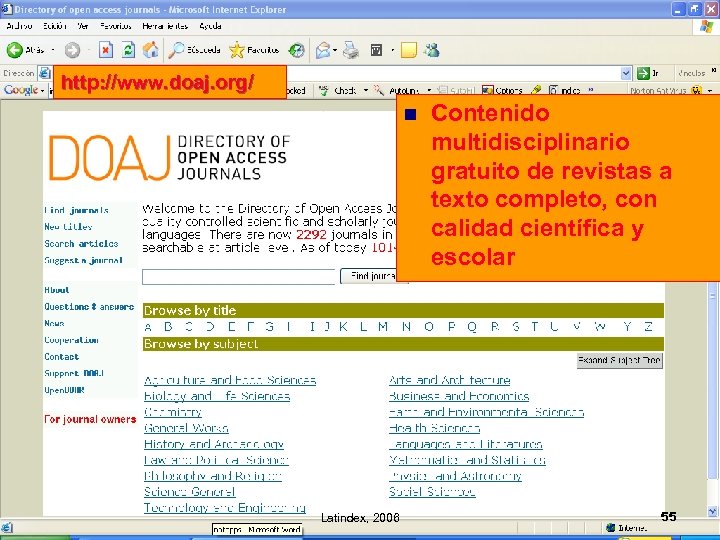720x540 pixels.
Task: Open the Home page icon
Action: (151, 50)
